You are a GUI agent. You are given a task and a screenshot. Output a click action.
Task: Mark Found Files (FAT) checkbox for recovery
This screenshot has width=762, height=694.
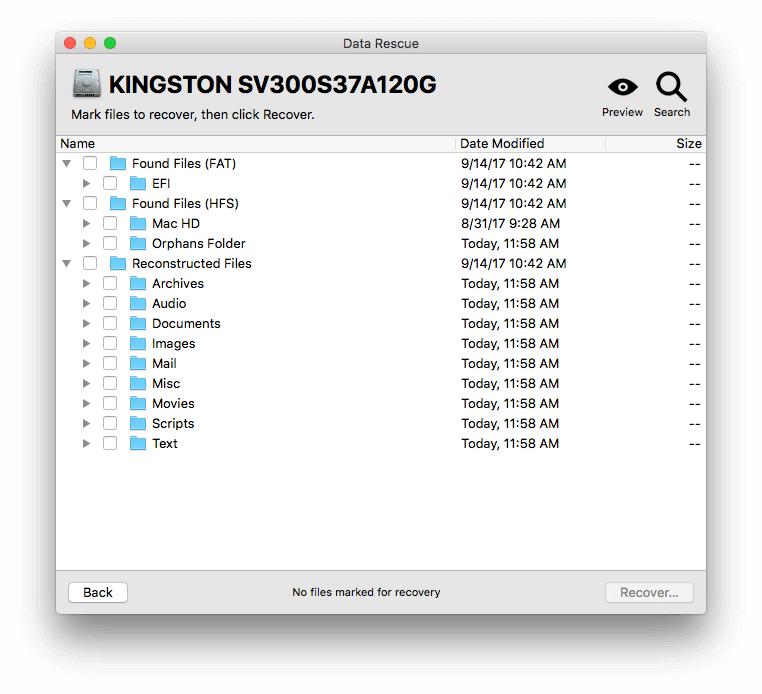click(90, 163)
